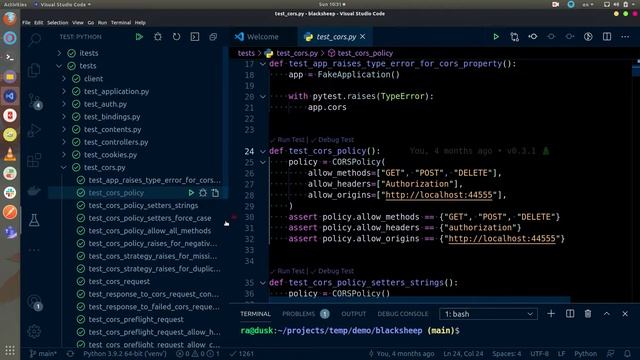Debug test_cors_policy test inline
This screenshot has width=640, height=360.
[x=203, y=193]
